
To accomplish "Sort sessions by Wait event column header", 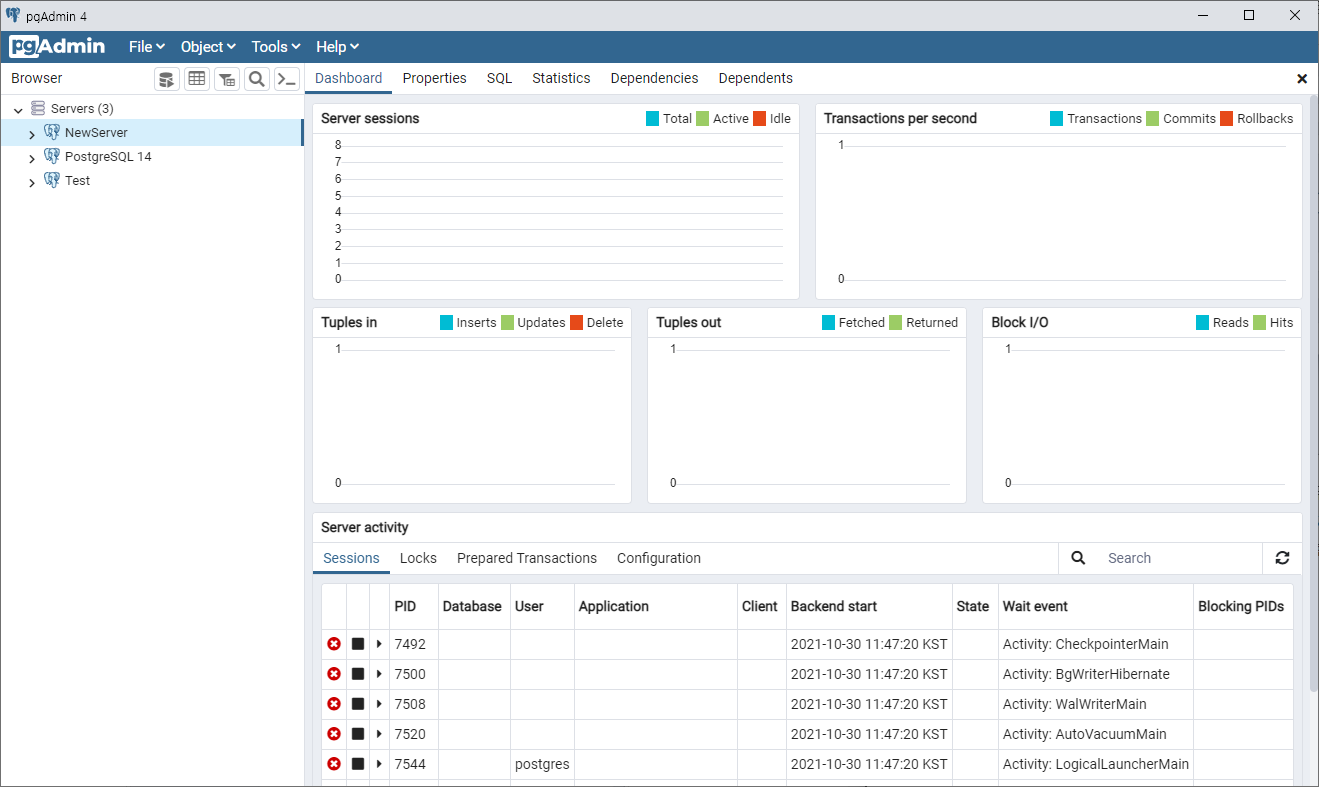I will 1096,606.
